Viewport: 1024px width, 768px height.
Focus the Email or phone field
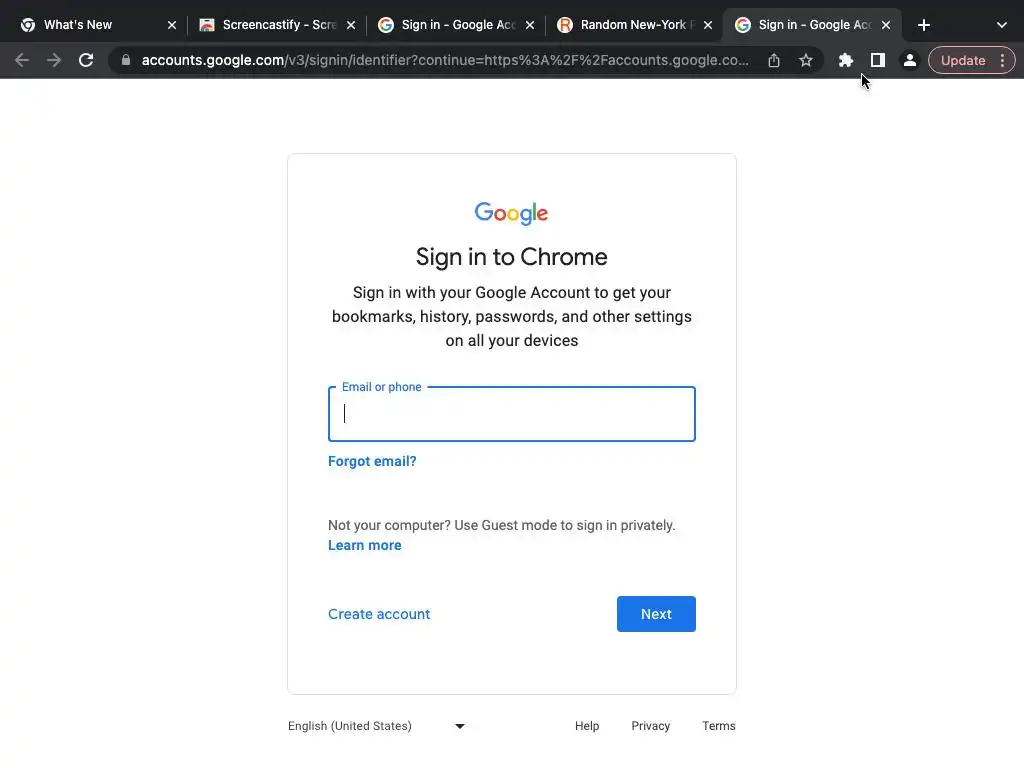(x=511, y=414)
